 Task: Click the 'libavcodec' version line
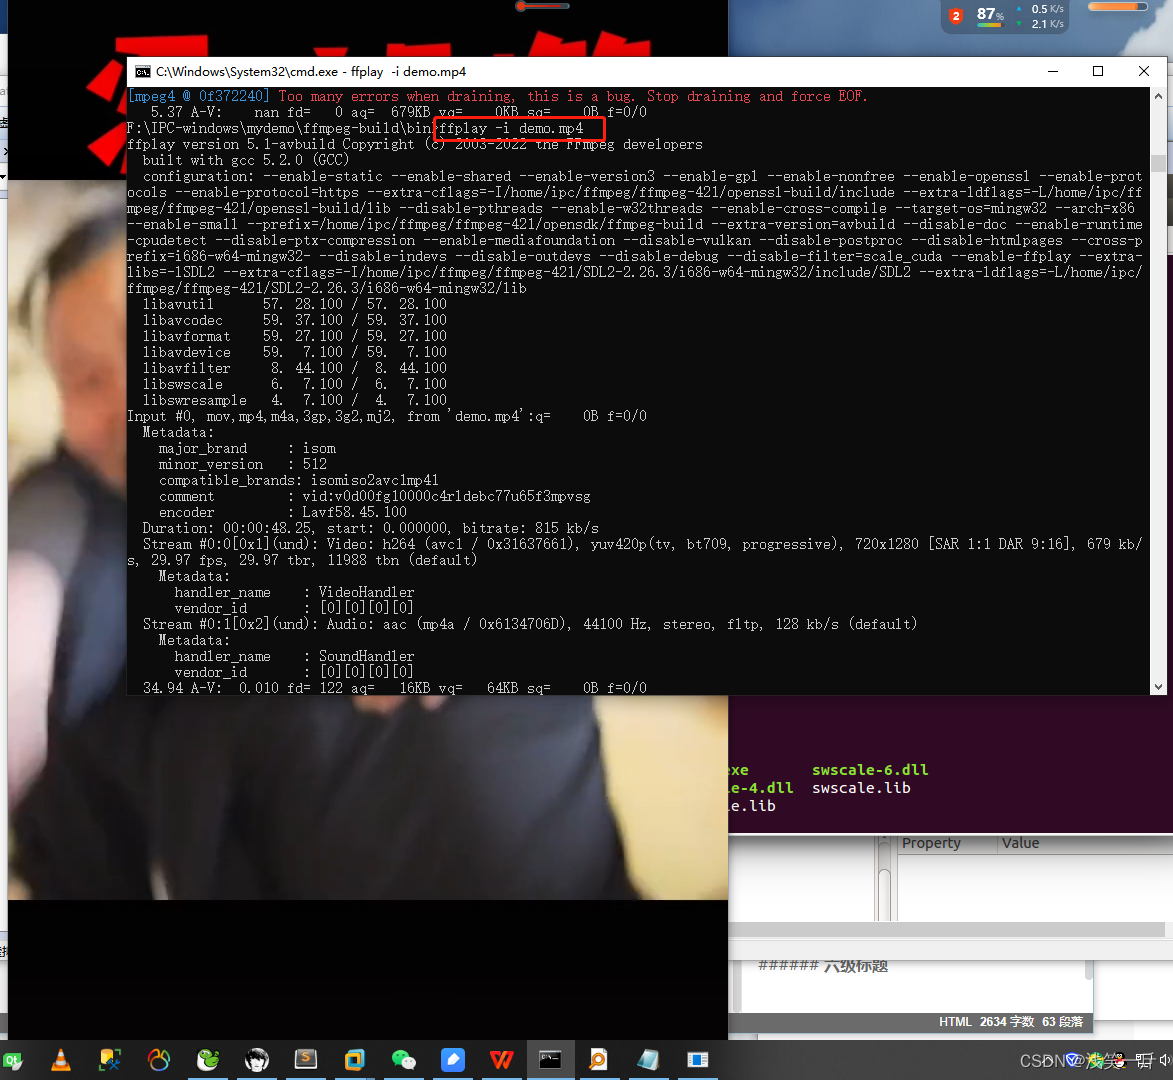point(295,320)
